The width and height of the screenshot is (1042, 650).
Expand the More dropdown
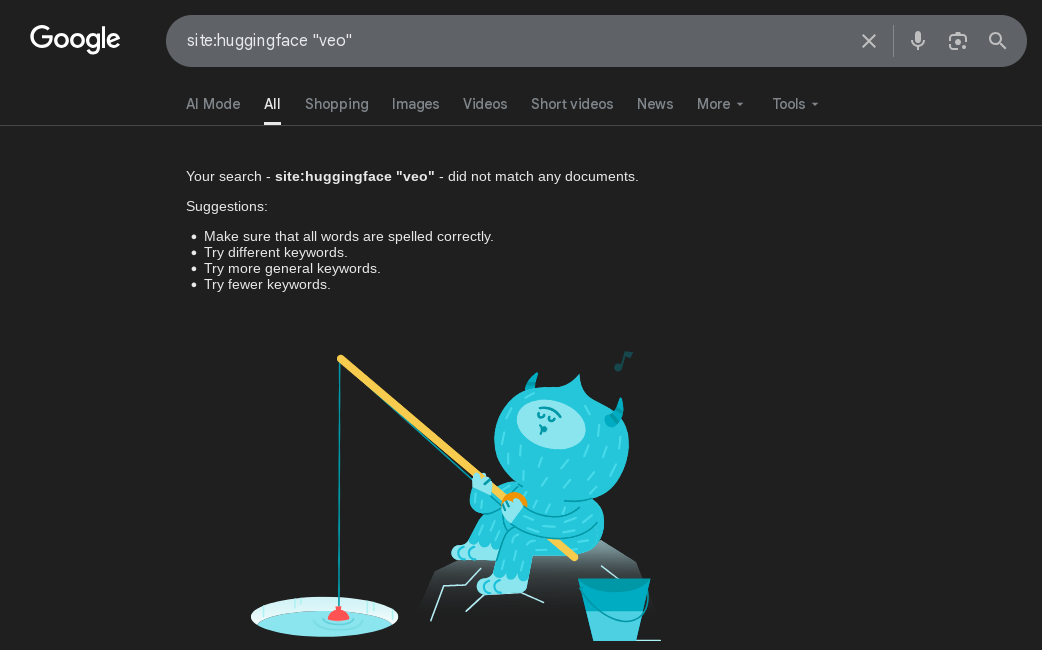pyautogui.click(x=720, y=104)
